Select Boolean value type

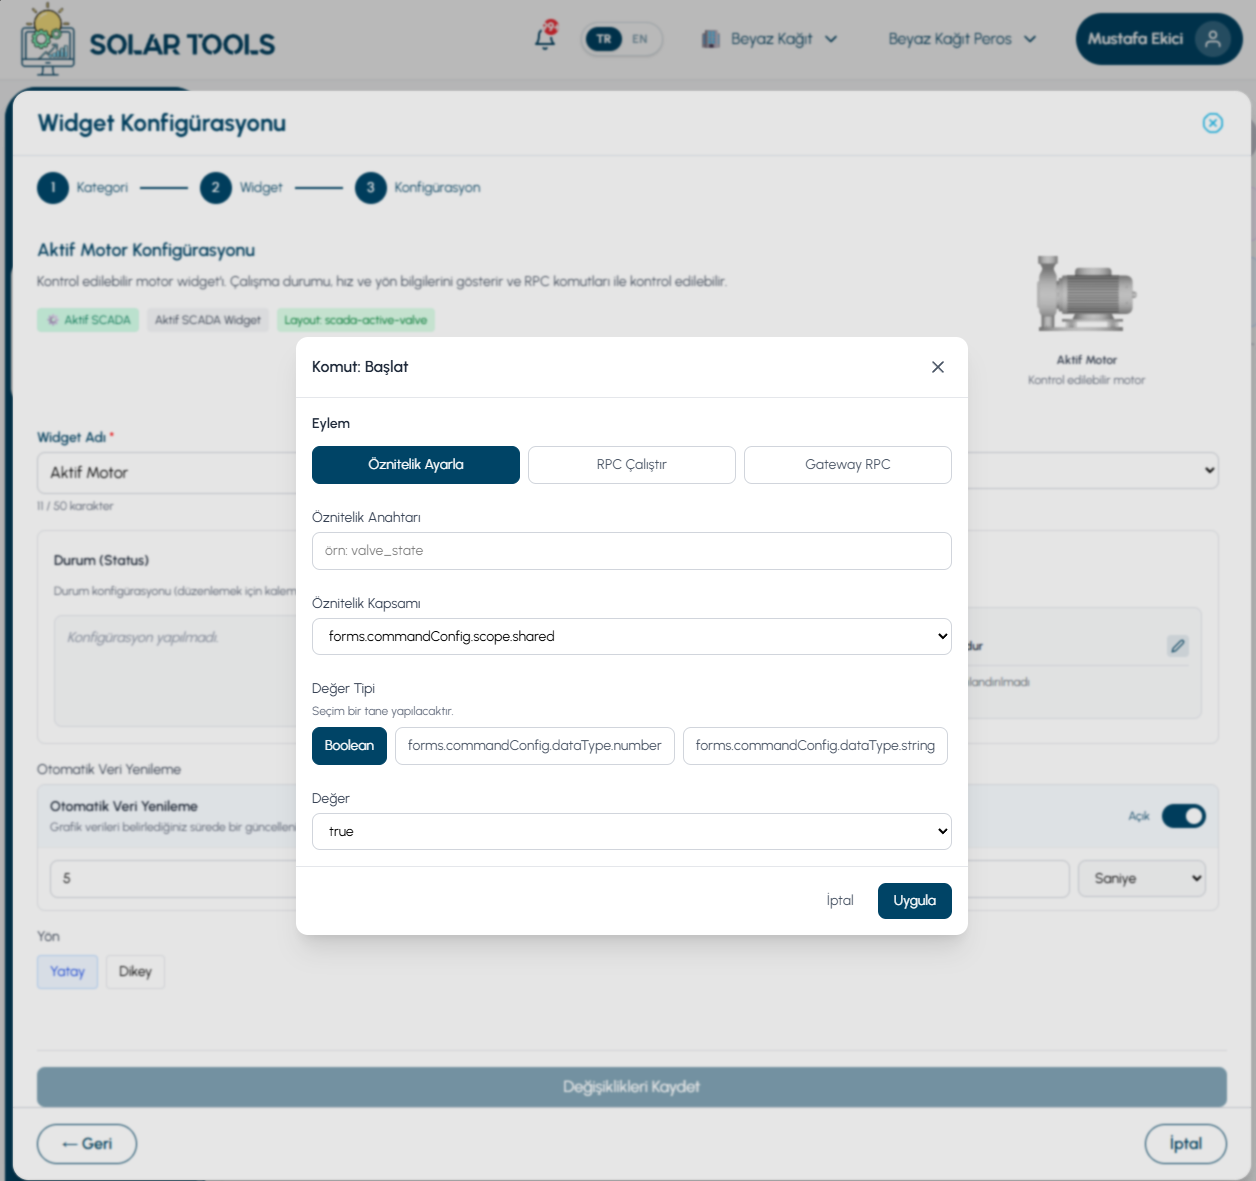pyautogui.click(x=349, y=746)
